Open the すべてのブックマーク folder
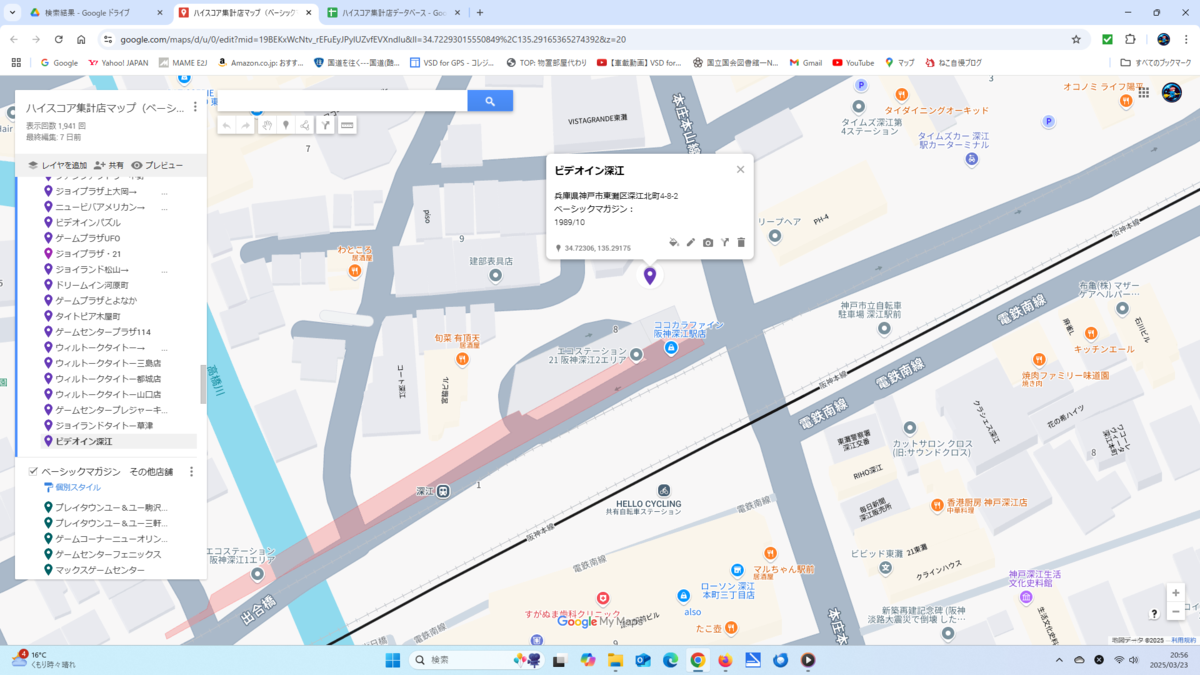 [x=1155, y=62]
